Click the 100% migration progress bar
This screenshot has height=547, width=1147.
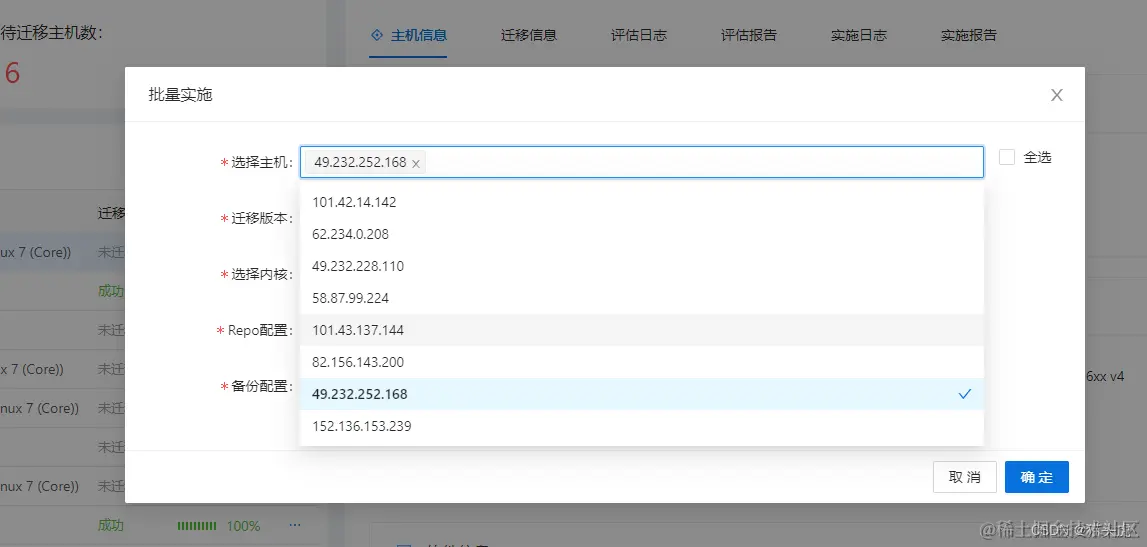[197, 526]
